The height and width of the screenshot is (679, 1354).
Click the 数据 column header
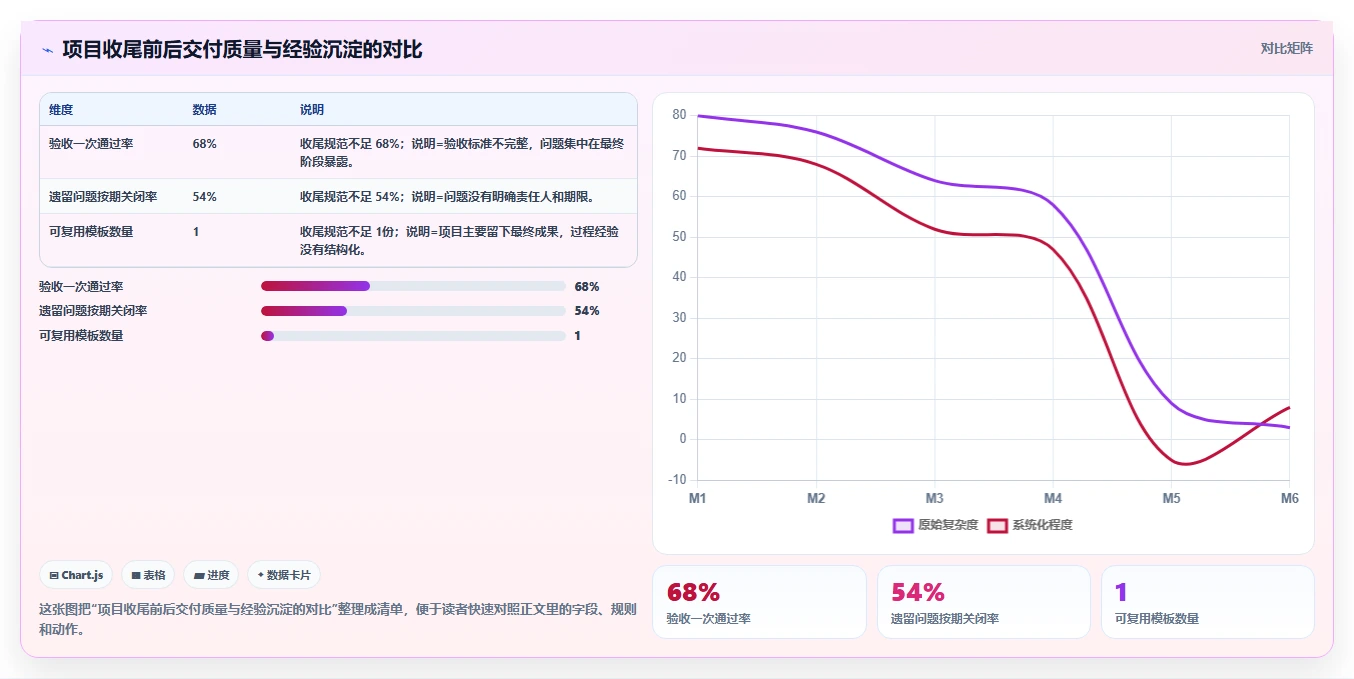pyautogui.click(x=204, y=110)
